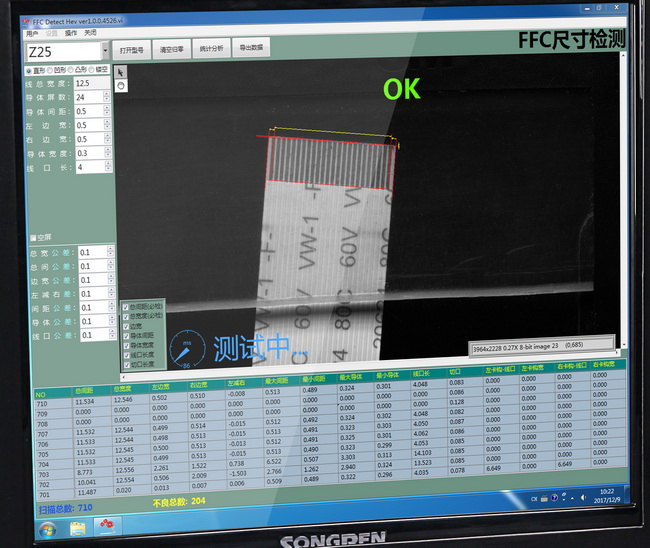650x548 pixels.
Task: Click the image info readout 3964x2228
Action: pos(542,345)
